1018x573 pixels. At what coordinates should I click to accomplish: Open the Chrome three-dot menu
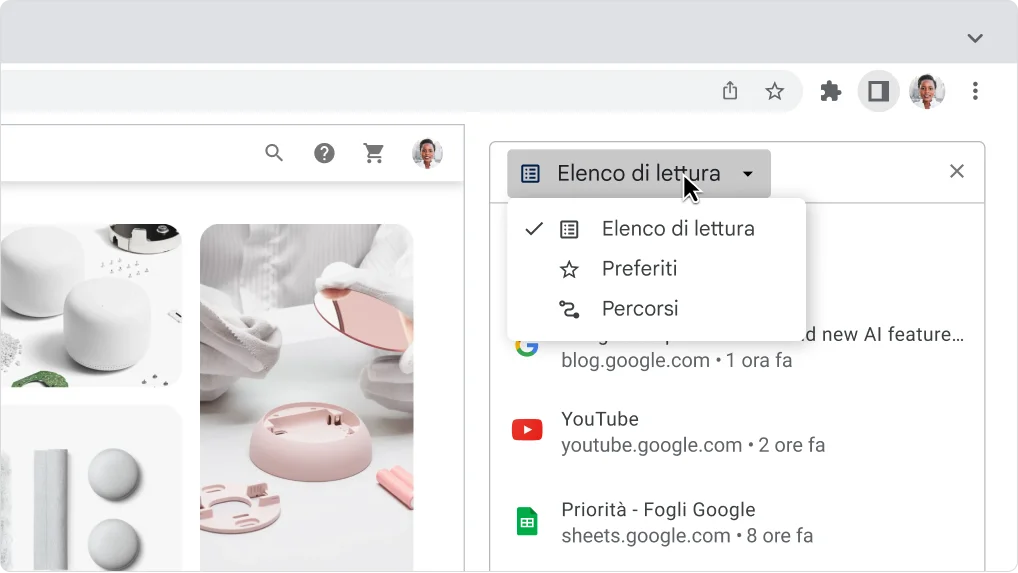(975, 91)
